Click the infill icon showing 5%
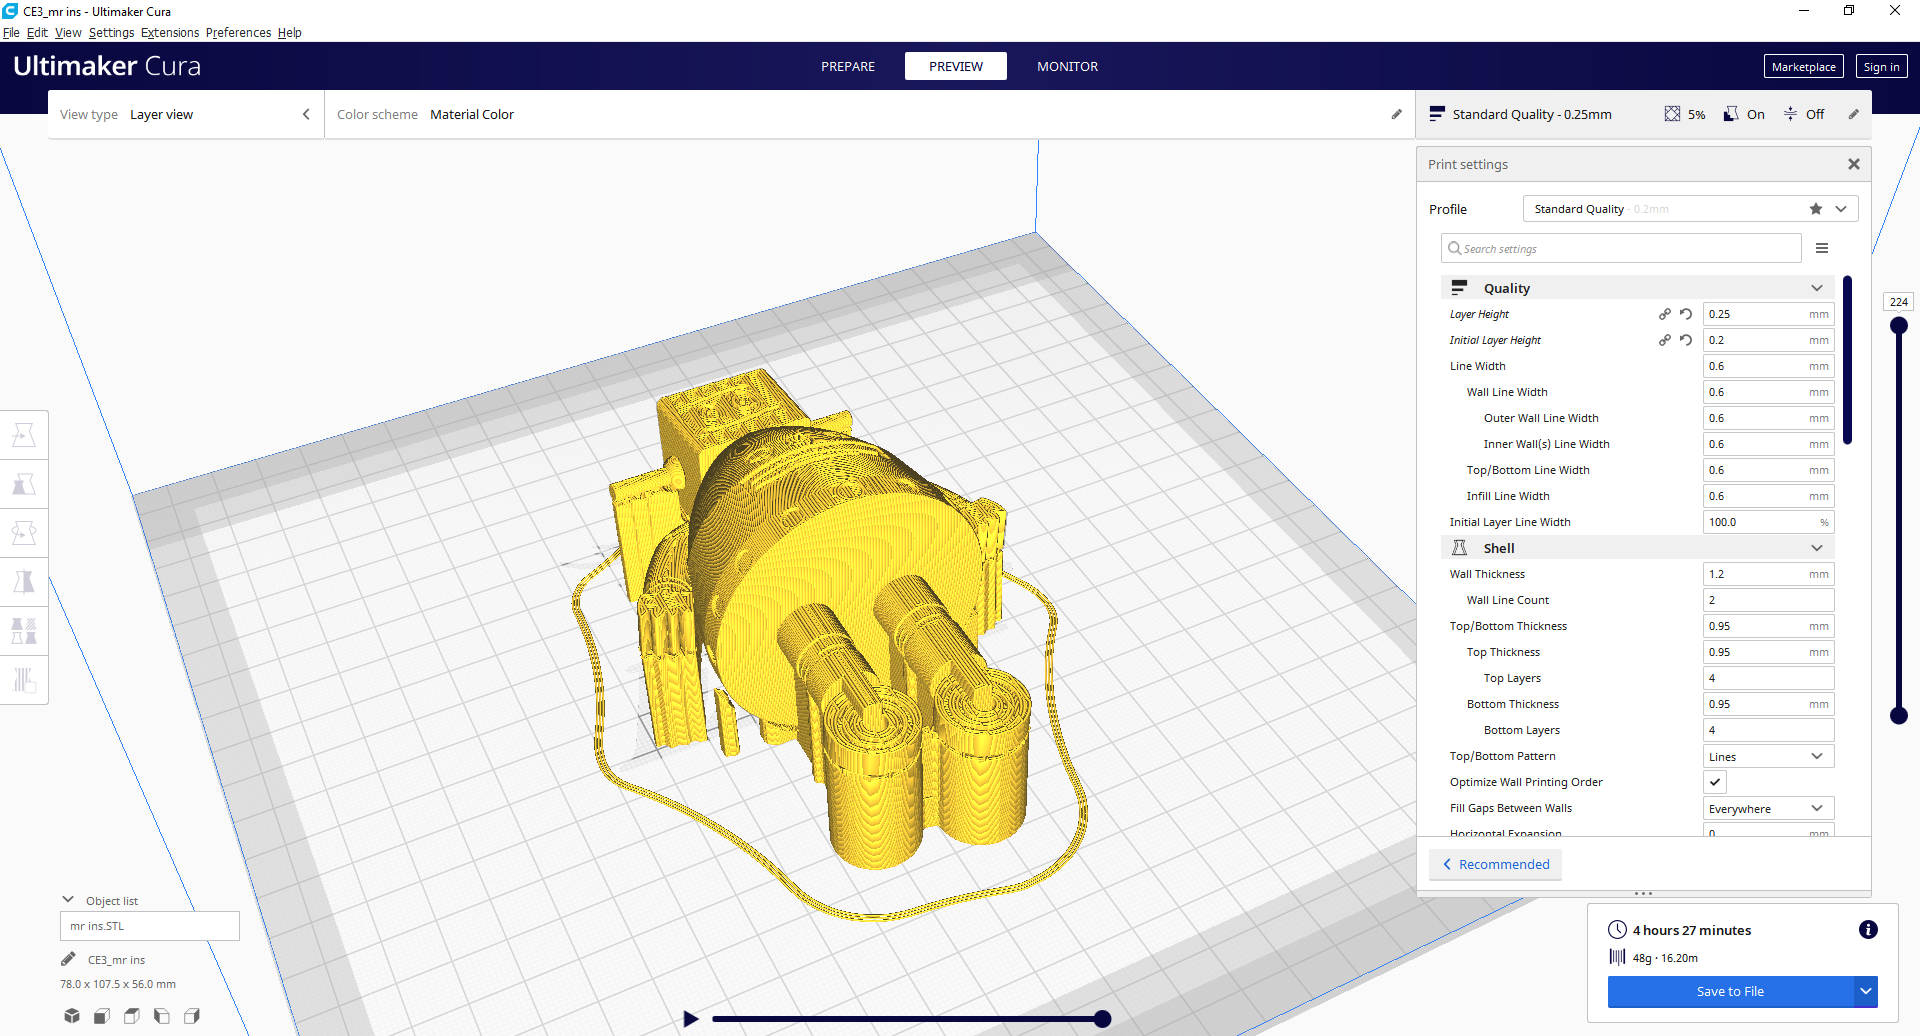 (1672, 114)
